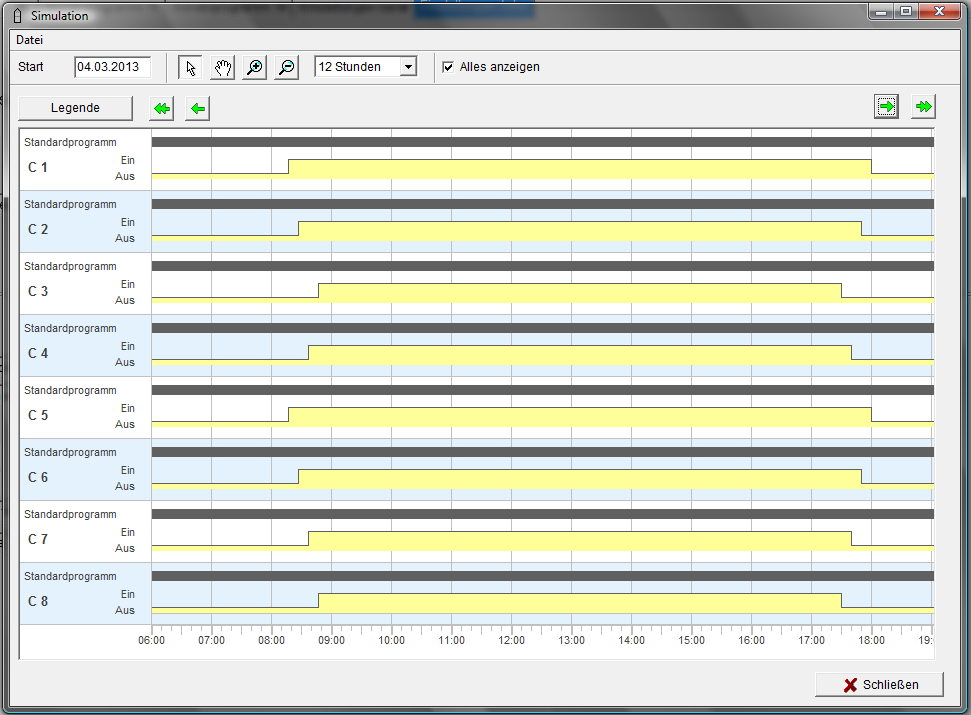Click the C 8 yellow on-period bar

(x=580, y=603)
